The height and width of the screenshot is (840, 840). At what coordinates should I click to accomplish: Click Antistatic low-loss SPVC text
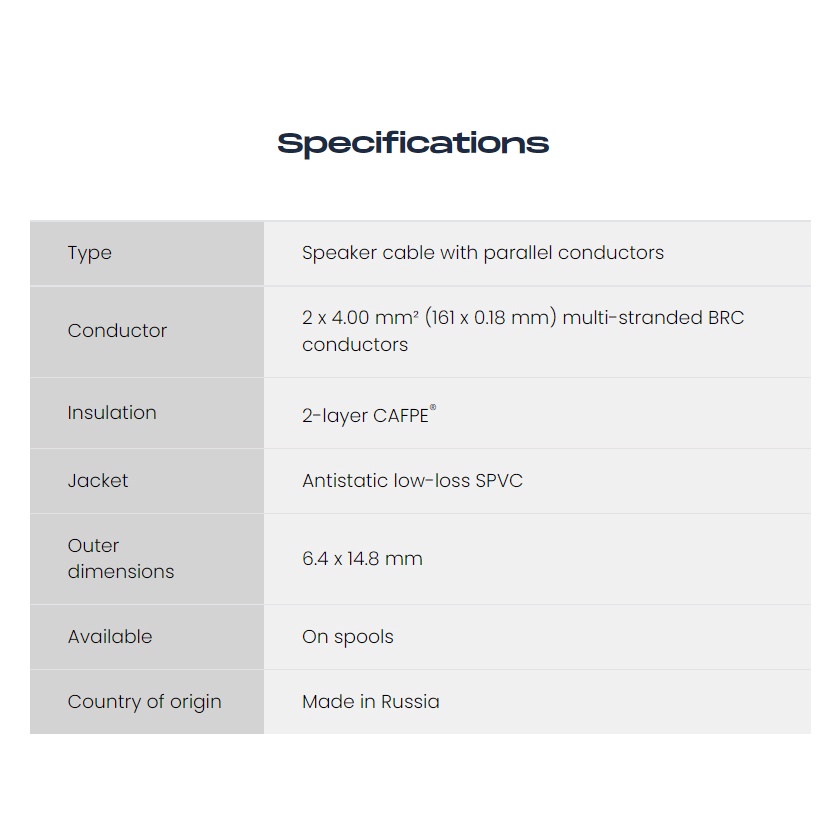[x=412, y=481]
